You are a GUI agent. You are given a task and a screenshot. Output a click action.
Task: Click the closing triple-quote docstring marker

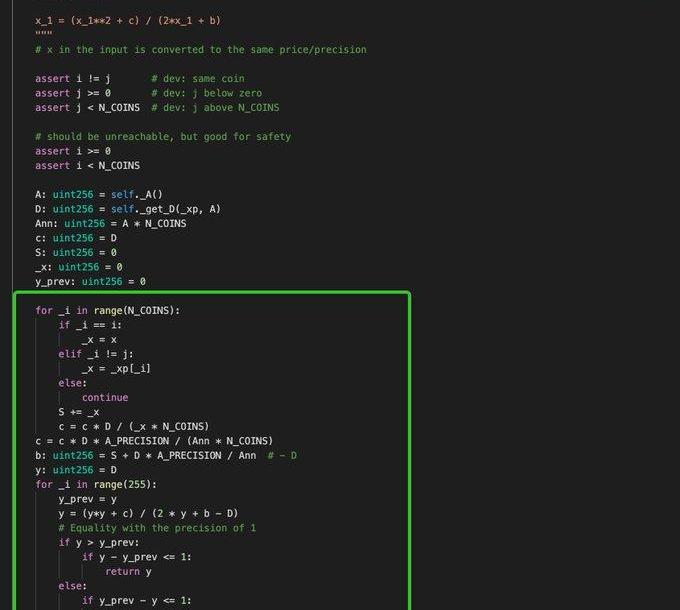tap(43, 34)
